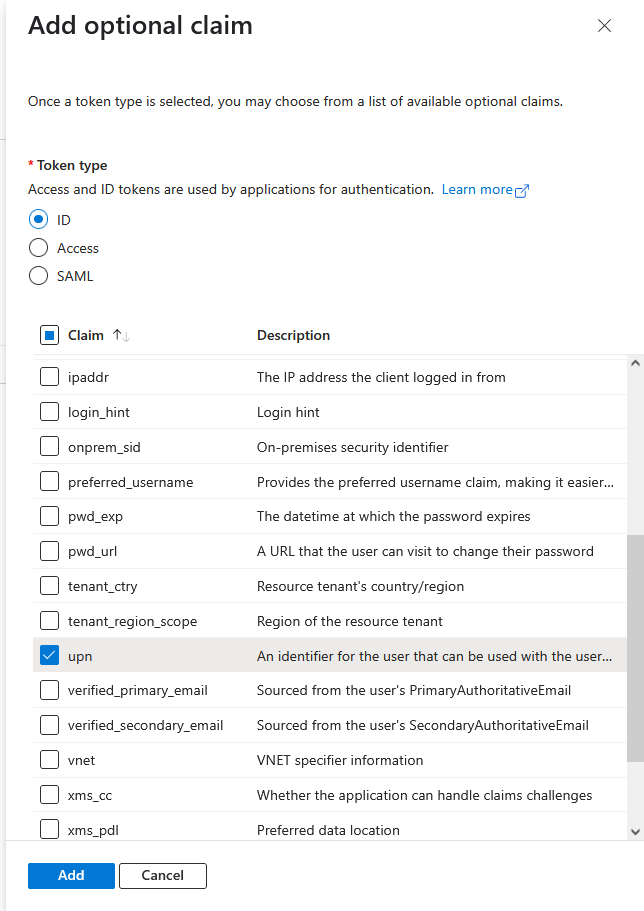The height and width of the screenshot is (911, 644).
Task: Select the preferred_username claim checkbox
Action: point(49,482)
